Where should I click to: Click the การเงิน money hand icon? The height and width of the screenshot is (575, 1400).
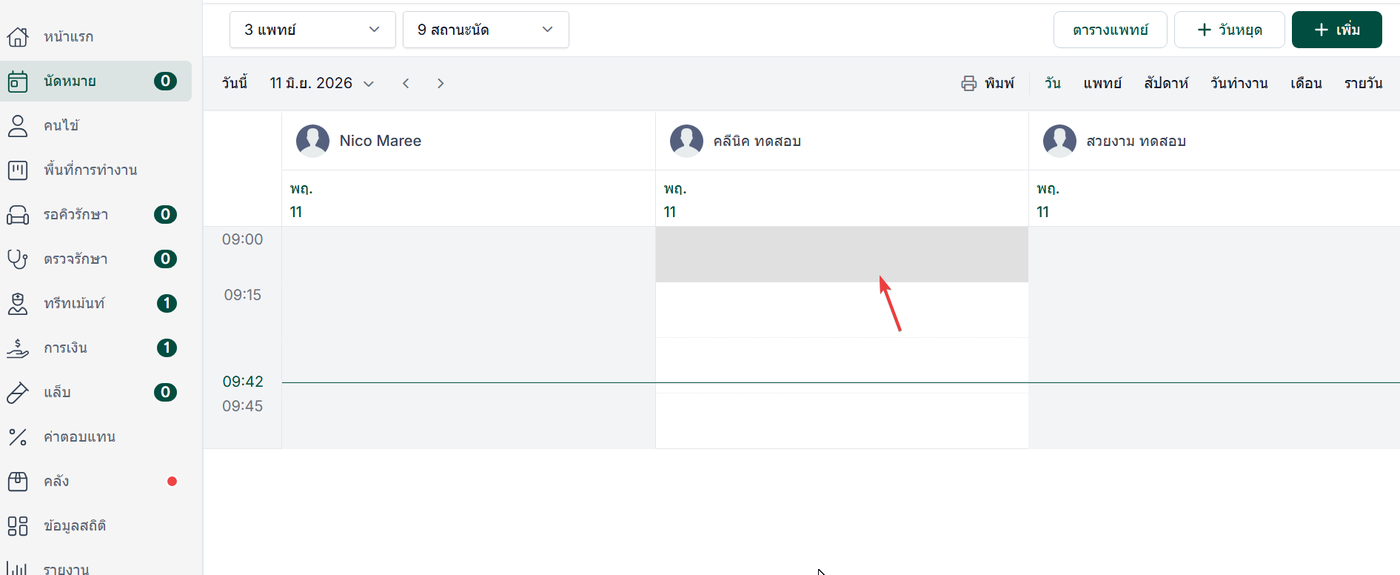coord(17,348)
